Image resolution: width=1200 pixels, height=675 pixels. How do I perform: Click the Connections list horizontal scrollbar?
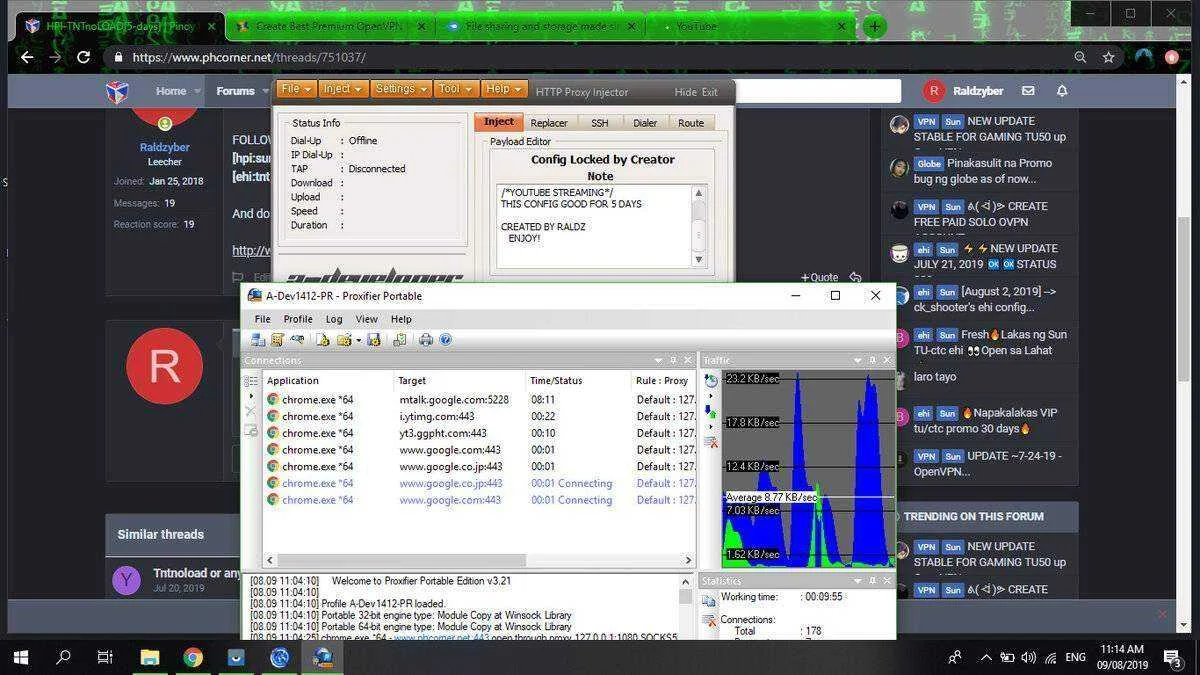(479, 560)
